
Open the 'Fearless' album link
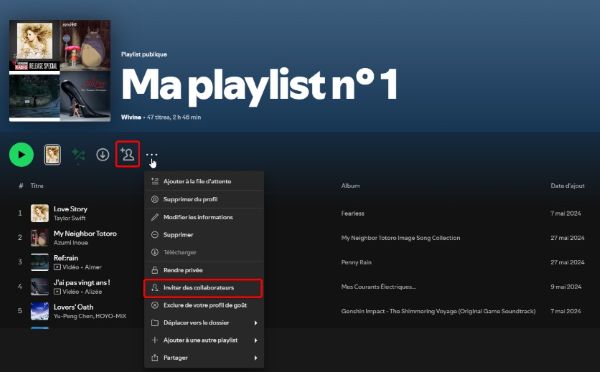(353, 214)
